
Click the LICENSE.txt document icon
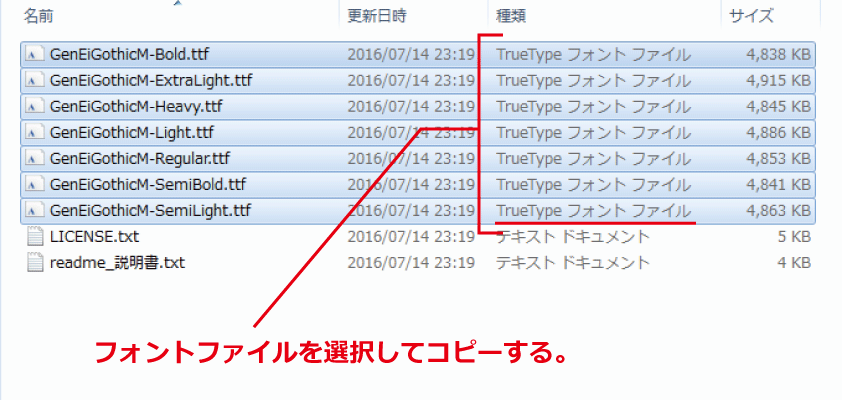(34, 236)
